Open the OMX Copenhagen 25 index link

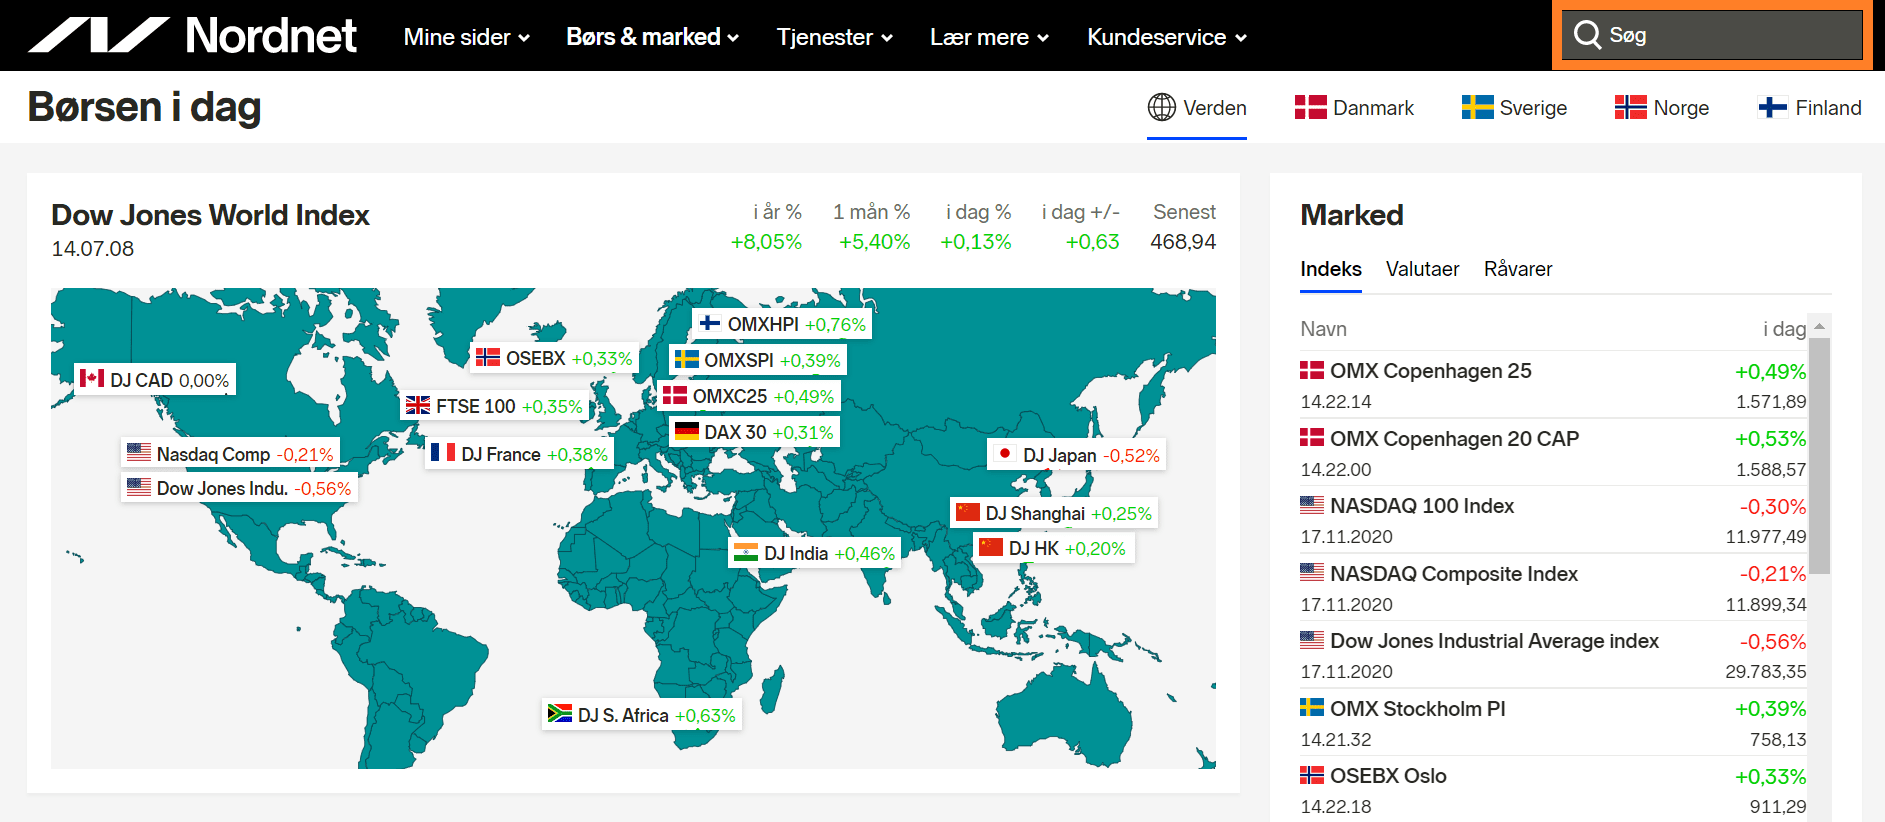click(x=1431, y=371)
